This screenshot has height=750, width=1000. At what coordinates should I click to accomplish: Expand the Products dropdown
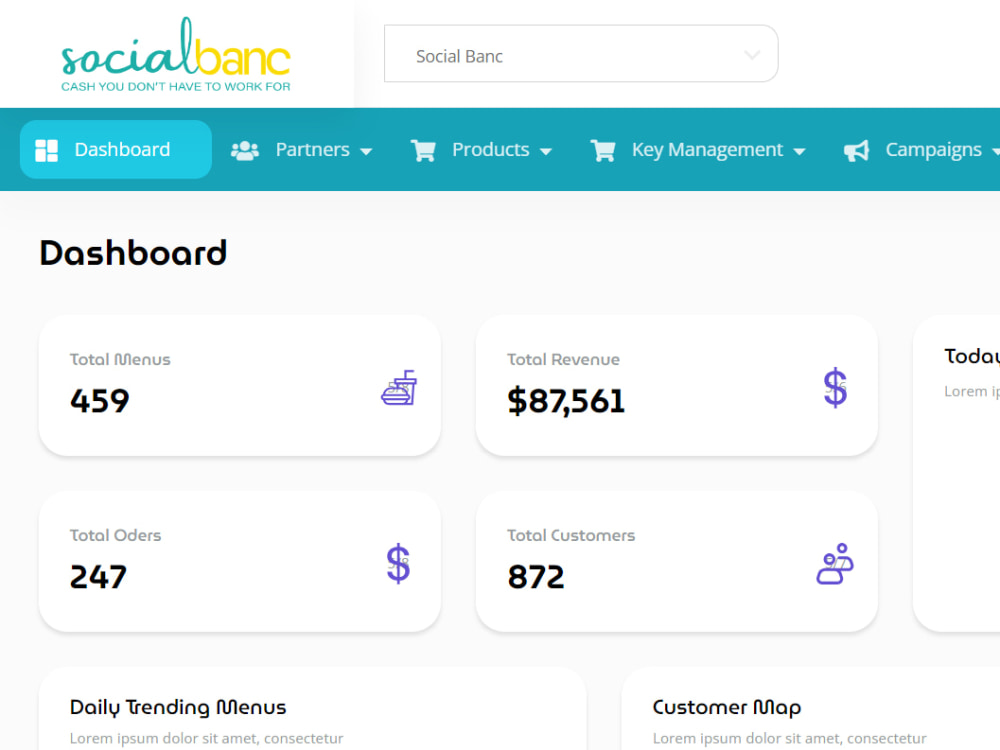pos(546,150)
